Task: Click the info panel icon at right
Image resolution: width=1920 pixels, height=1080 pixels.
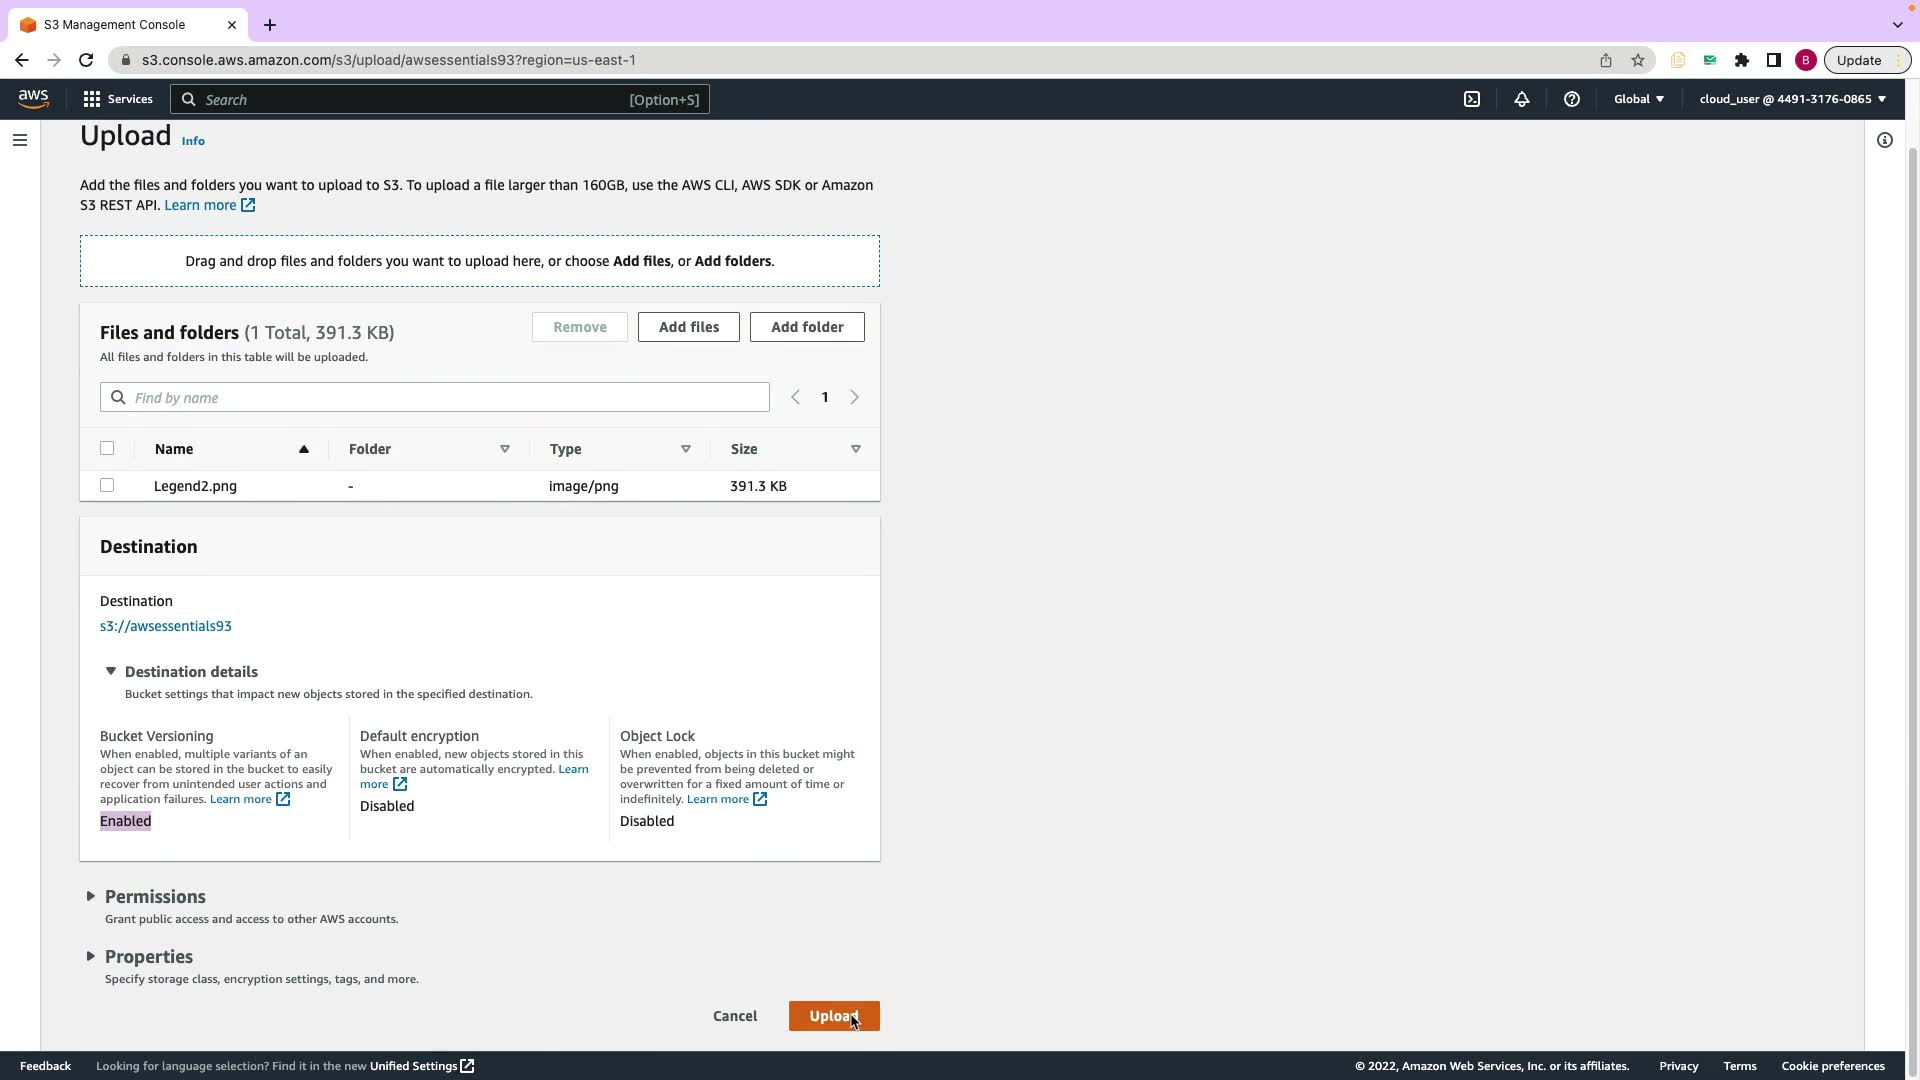Action: (x=1884, y=140)
